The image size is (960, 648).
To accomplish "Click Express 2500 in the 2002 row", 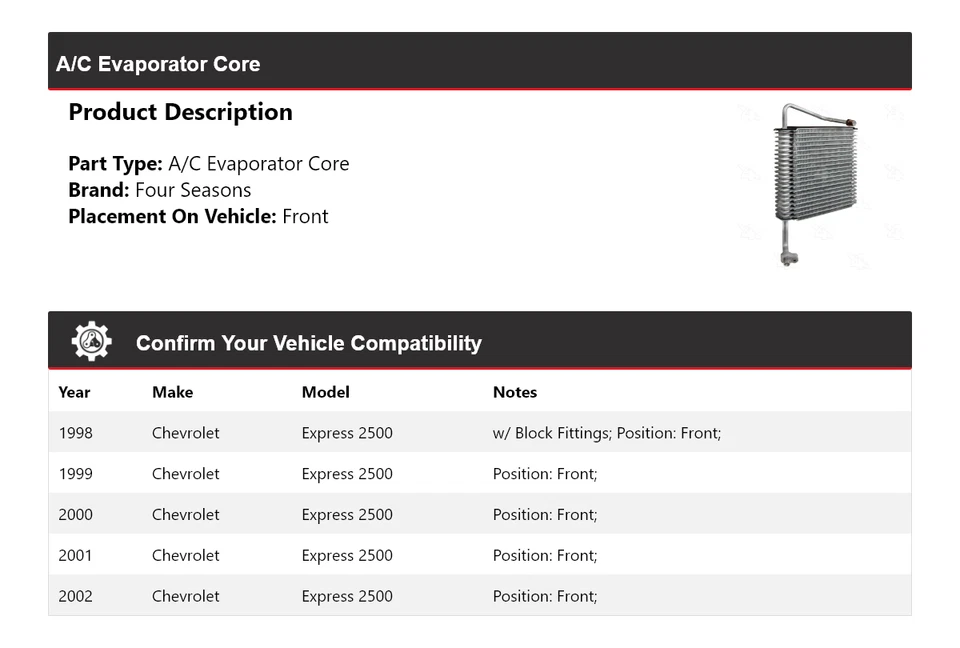I will click(347, 596).
